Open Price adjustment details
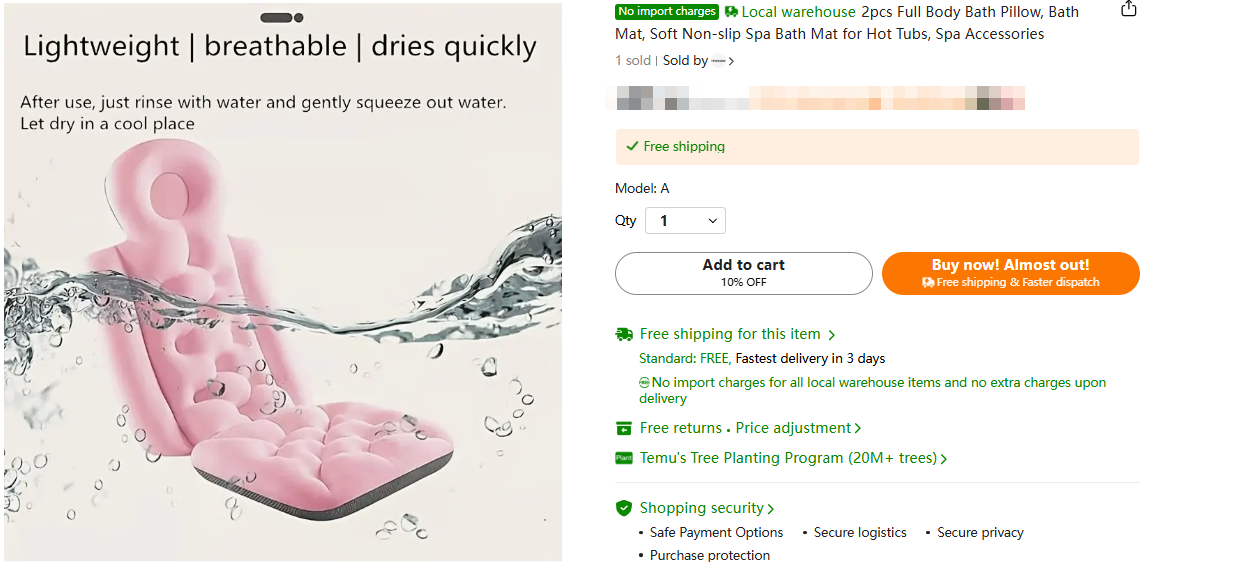The height and width of the screenshot is (576, 1245). pos(794,428)
